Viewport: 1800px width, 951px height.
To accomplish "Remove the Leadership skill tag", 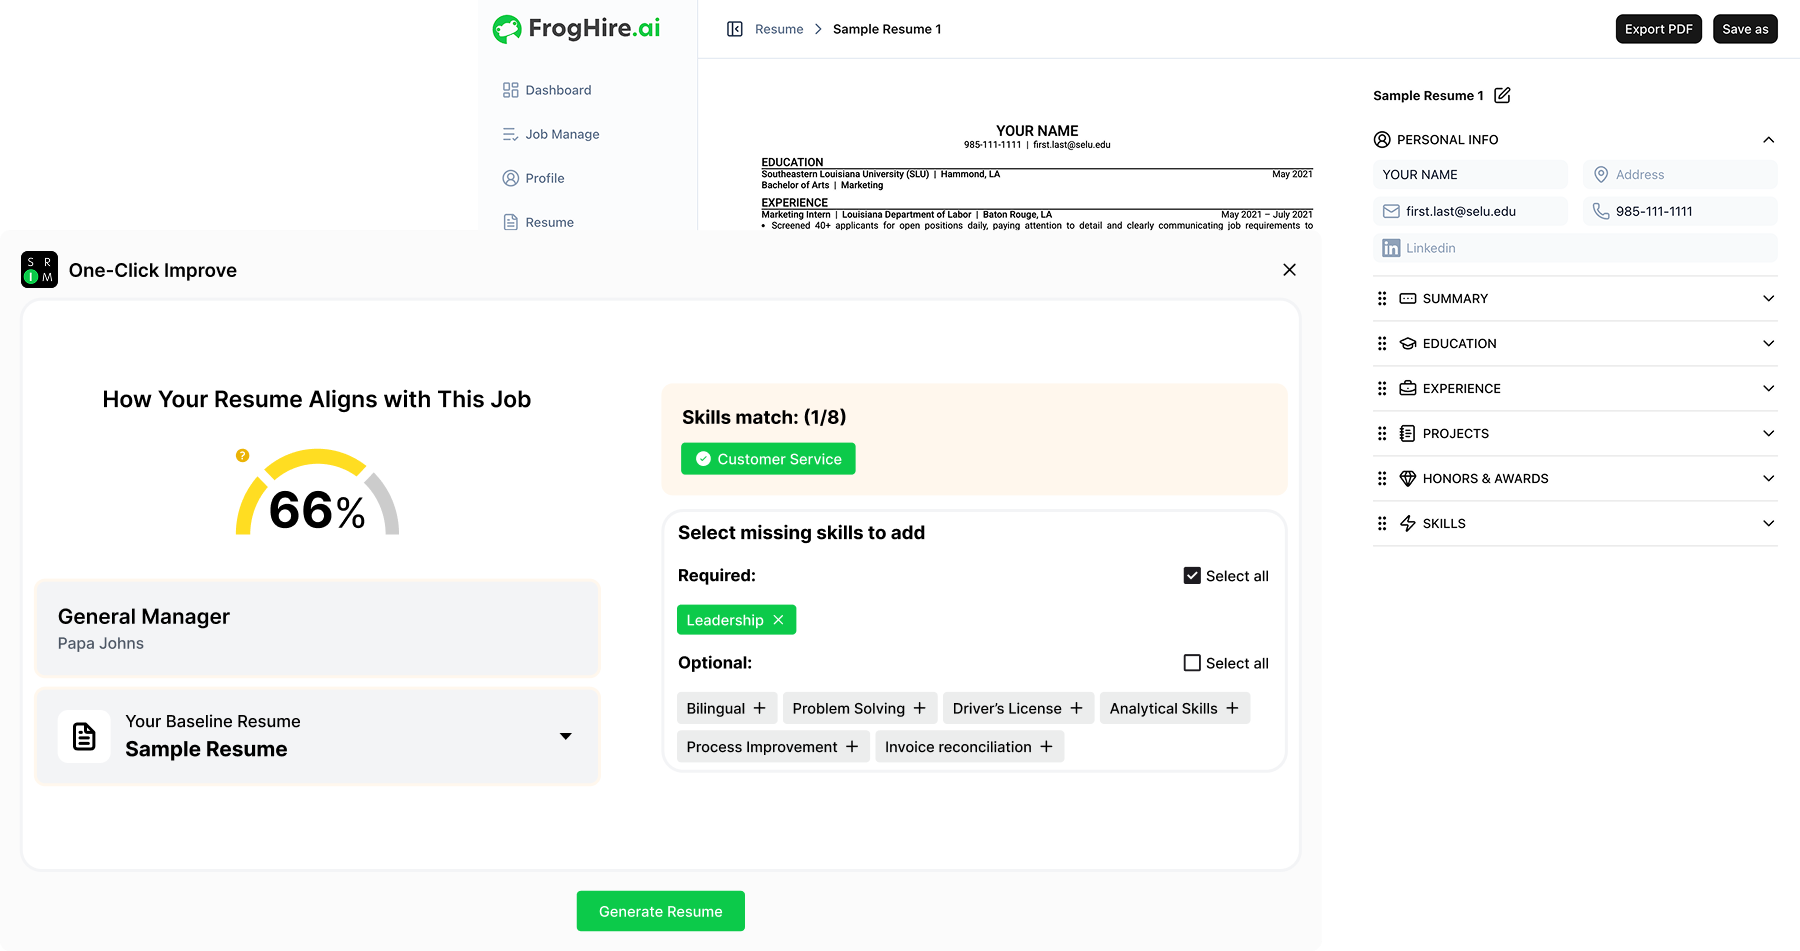I will [x=779, y=619].
